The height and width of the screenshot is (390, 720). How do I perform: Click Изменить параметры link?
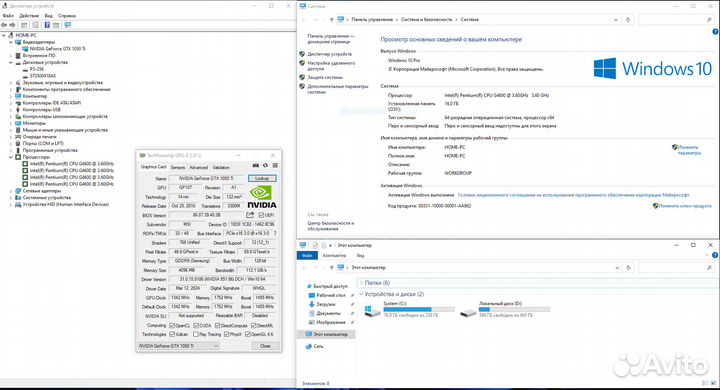[x=688, y=150]
